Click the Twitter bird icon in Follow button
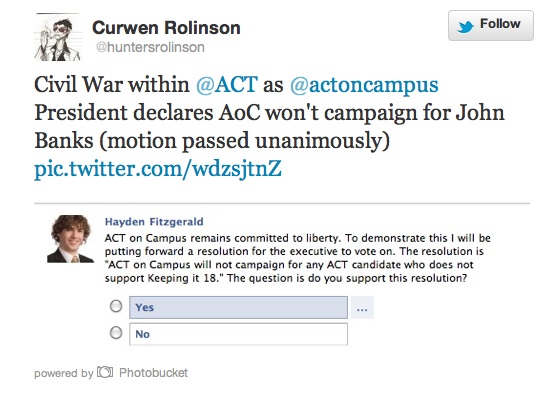This screenshot has width=553, height=399. click(x=466, y=26)
